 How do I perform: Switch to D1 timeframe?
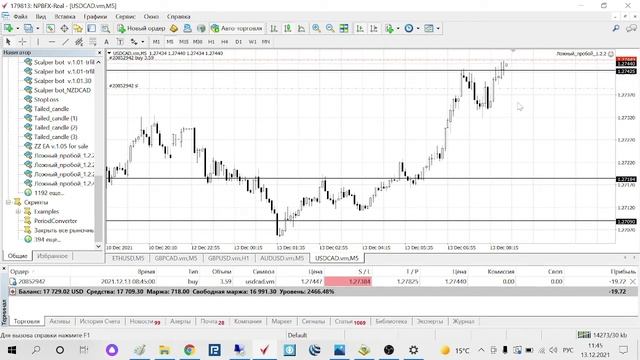pos(238,42)
